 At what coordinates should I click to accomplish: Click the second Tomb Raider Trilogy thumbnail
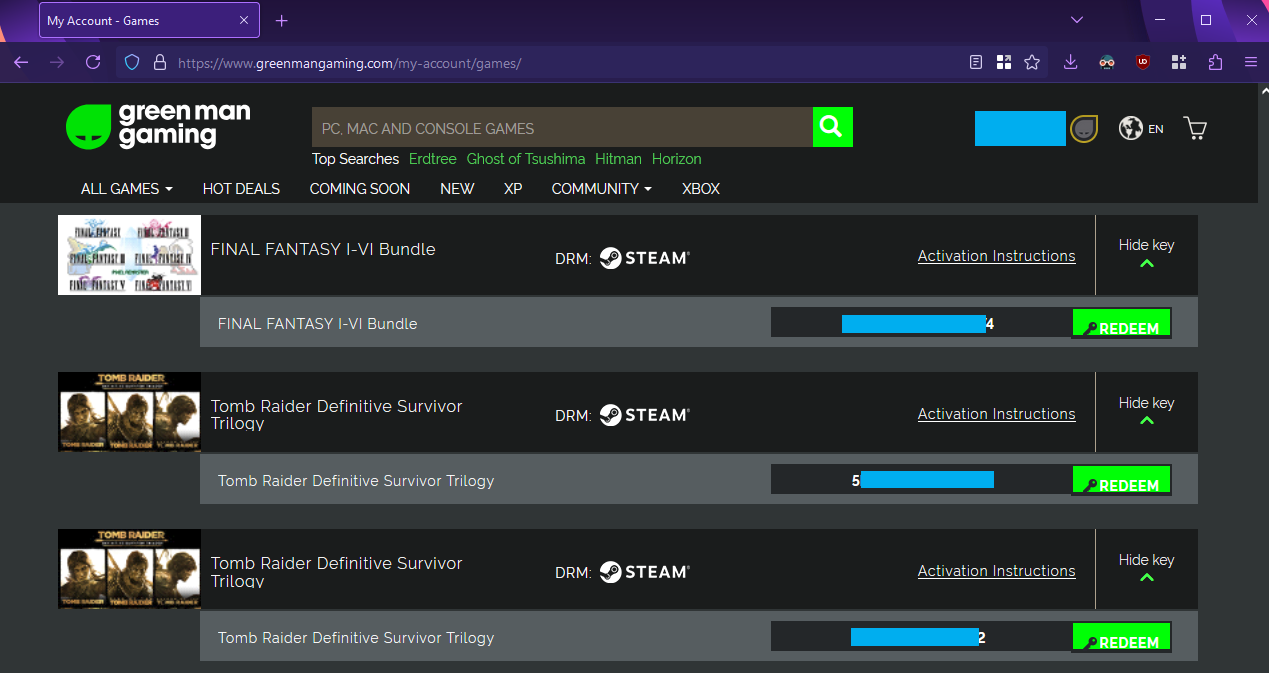129,569
